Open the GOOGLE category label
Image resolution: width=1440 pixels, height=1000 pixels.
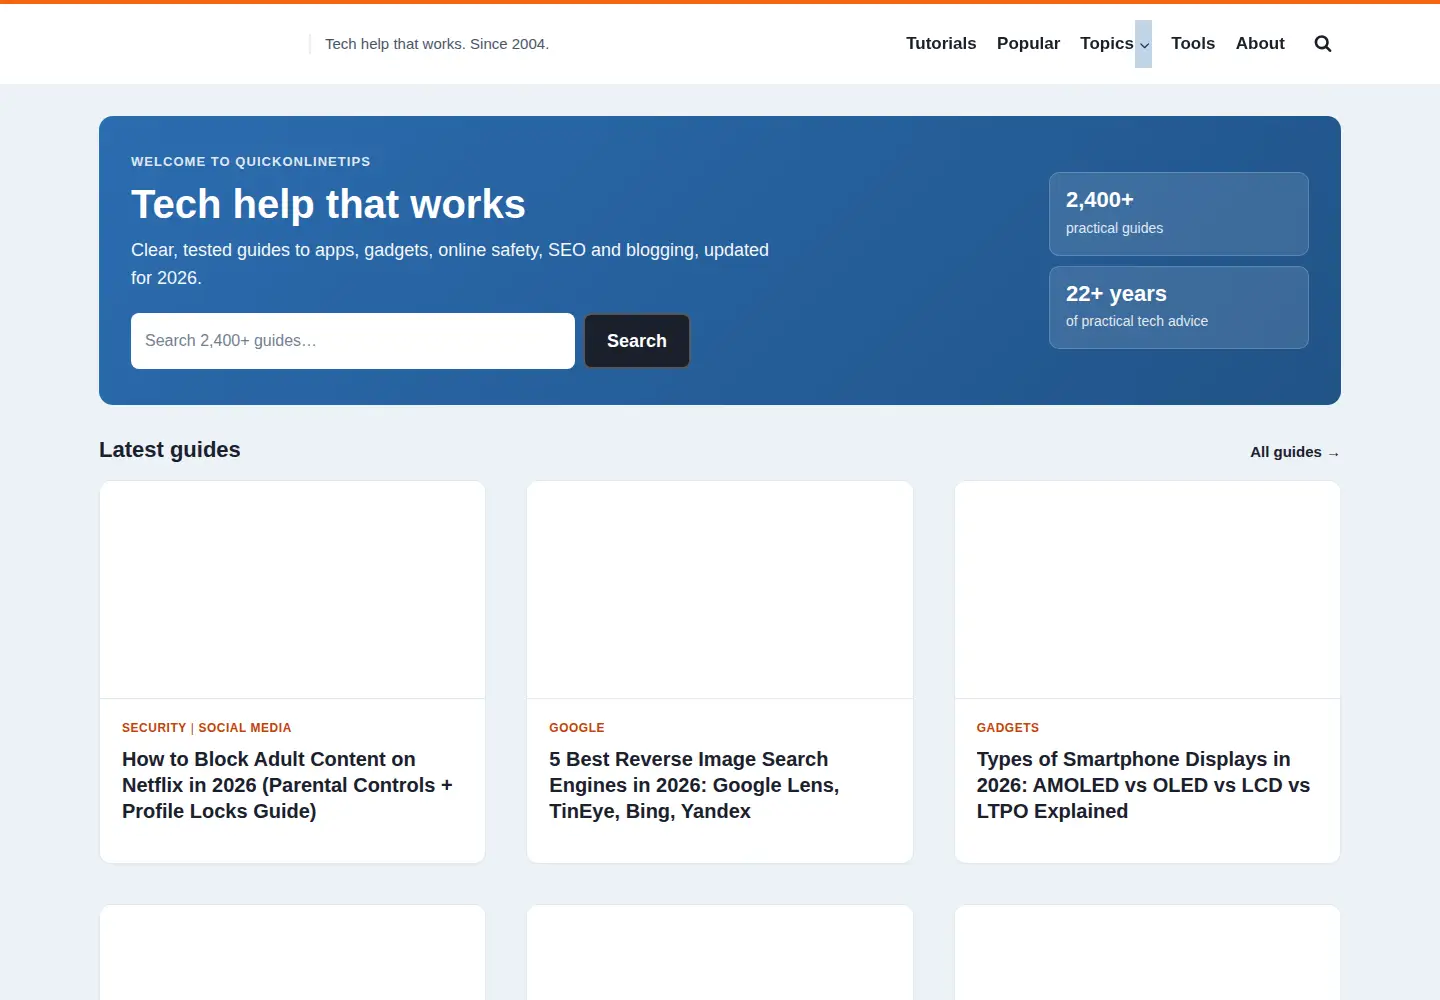[x=577, y=728]
